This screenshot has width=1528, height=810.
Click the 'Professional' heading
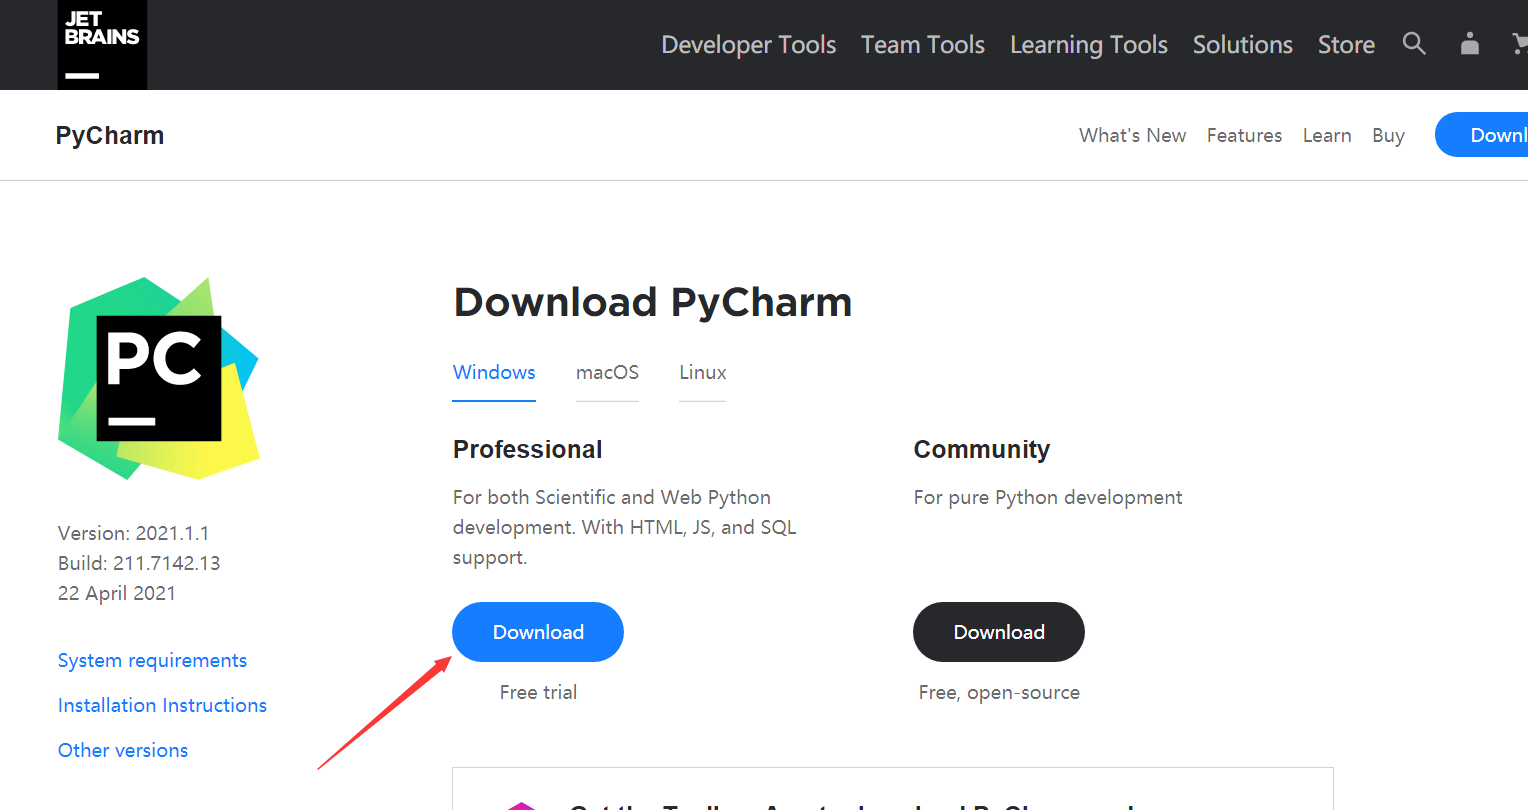pyautogui.click(x=527, y=449)
